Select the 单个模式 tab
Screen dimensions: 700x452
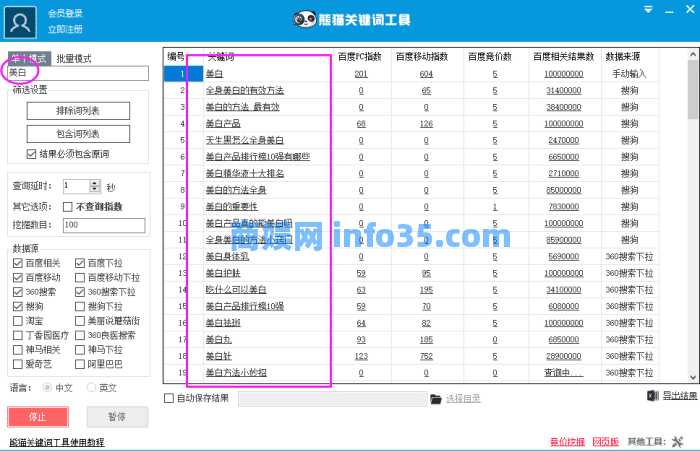29,59
